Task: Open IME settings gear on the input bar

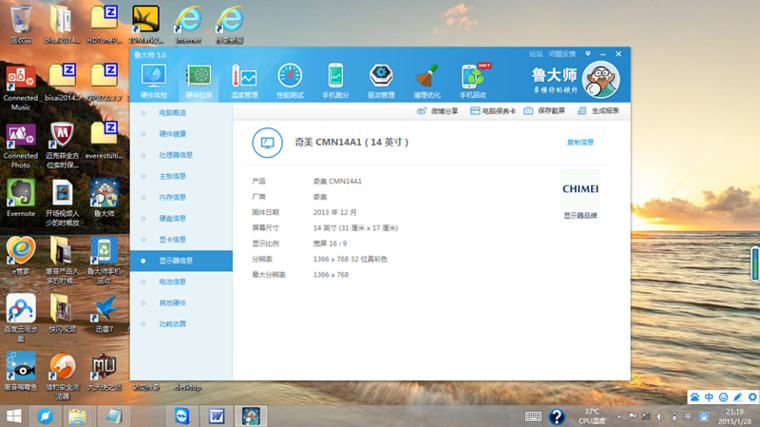Action: (x=752, y=397)
